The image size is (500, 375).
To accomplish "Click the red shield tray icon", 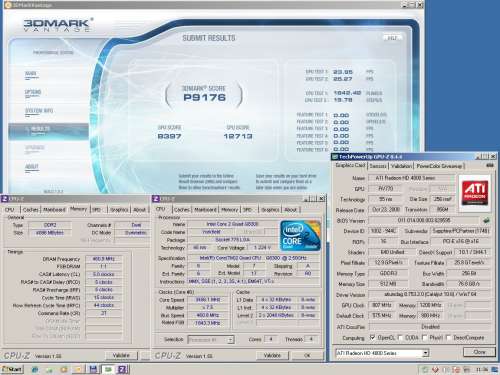I will tap(435, 369).
